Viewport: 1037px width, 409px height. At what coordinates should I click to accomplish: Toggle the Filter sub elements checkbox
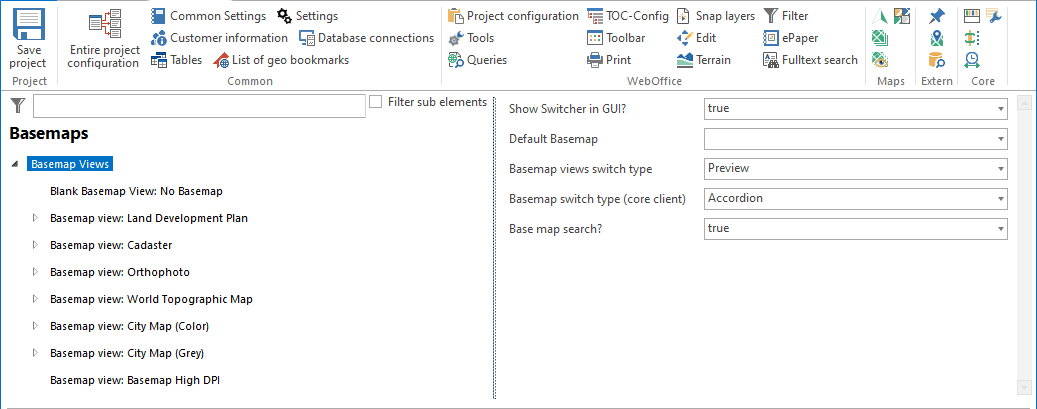(x=376, y=102)
